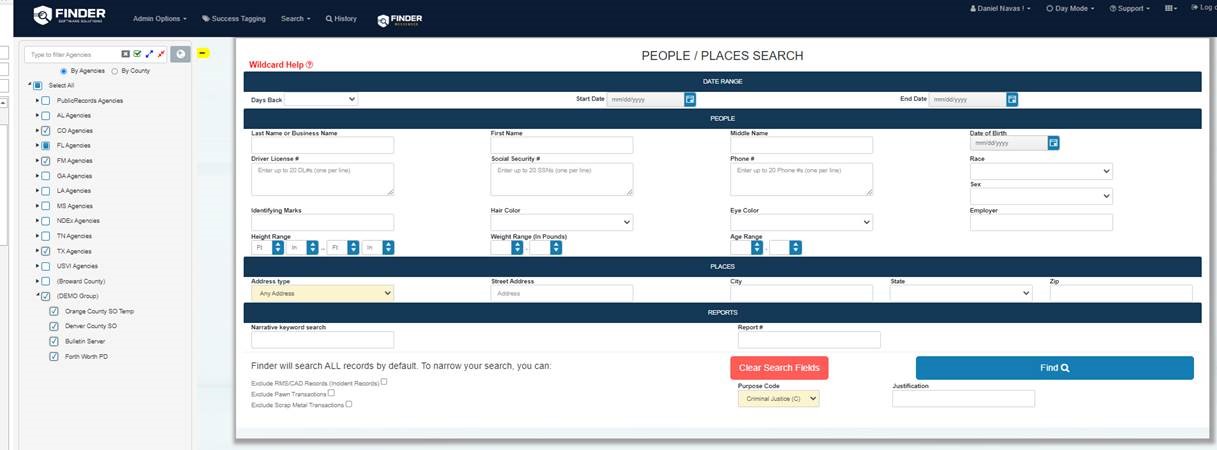This screenshot has width=1217, height=450.
Task: Open the Date of Birth calendar picker
Action: pyautogui.click(x=1053, y=143)
